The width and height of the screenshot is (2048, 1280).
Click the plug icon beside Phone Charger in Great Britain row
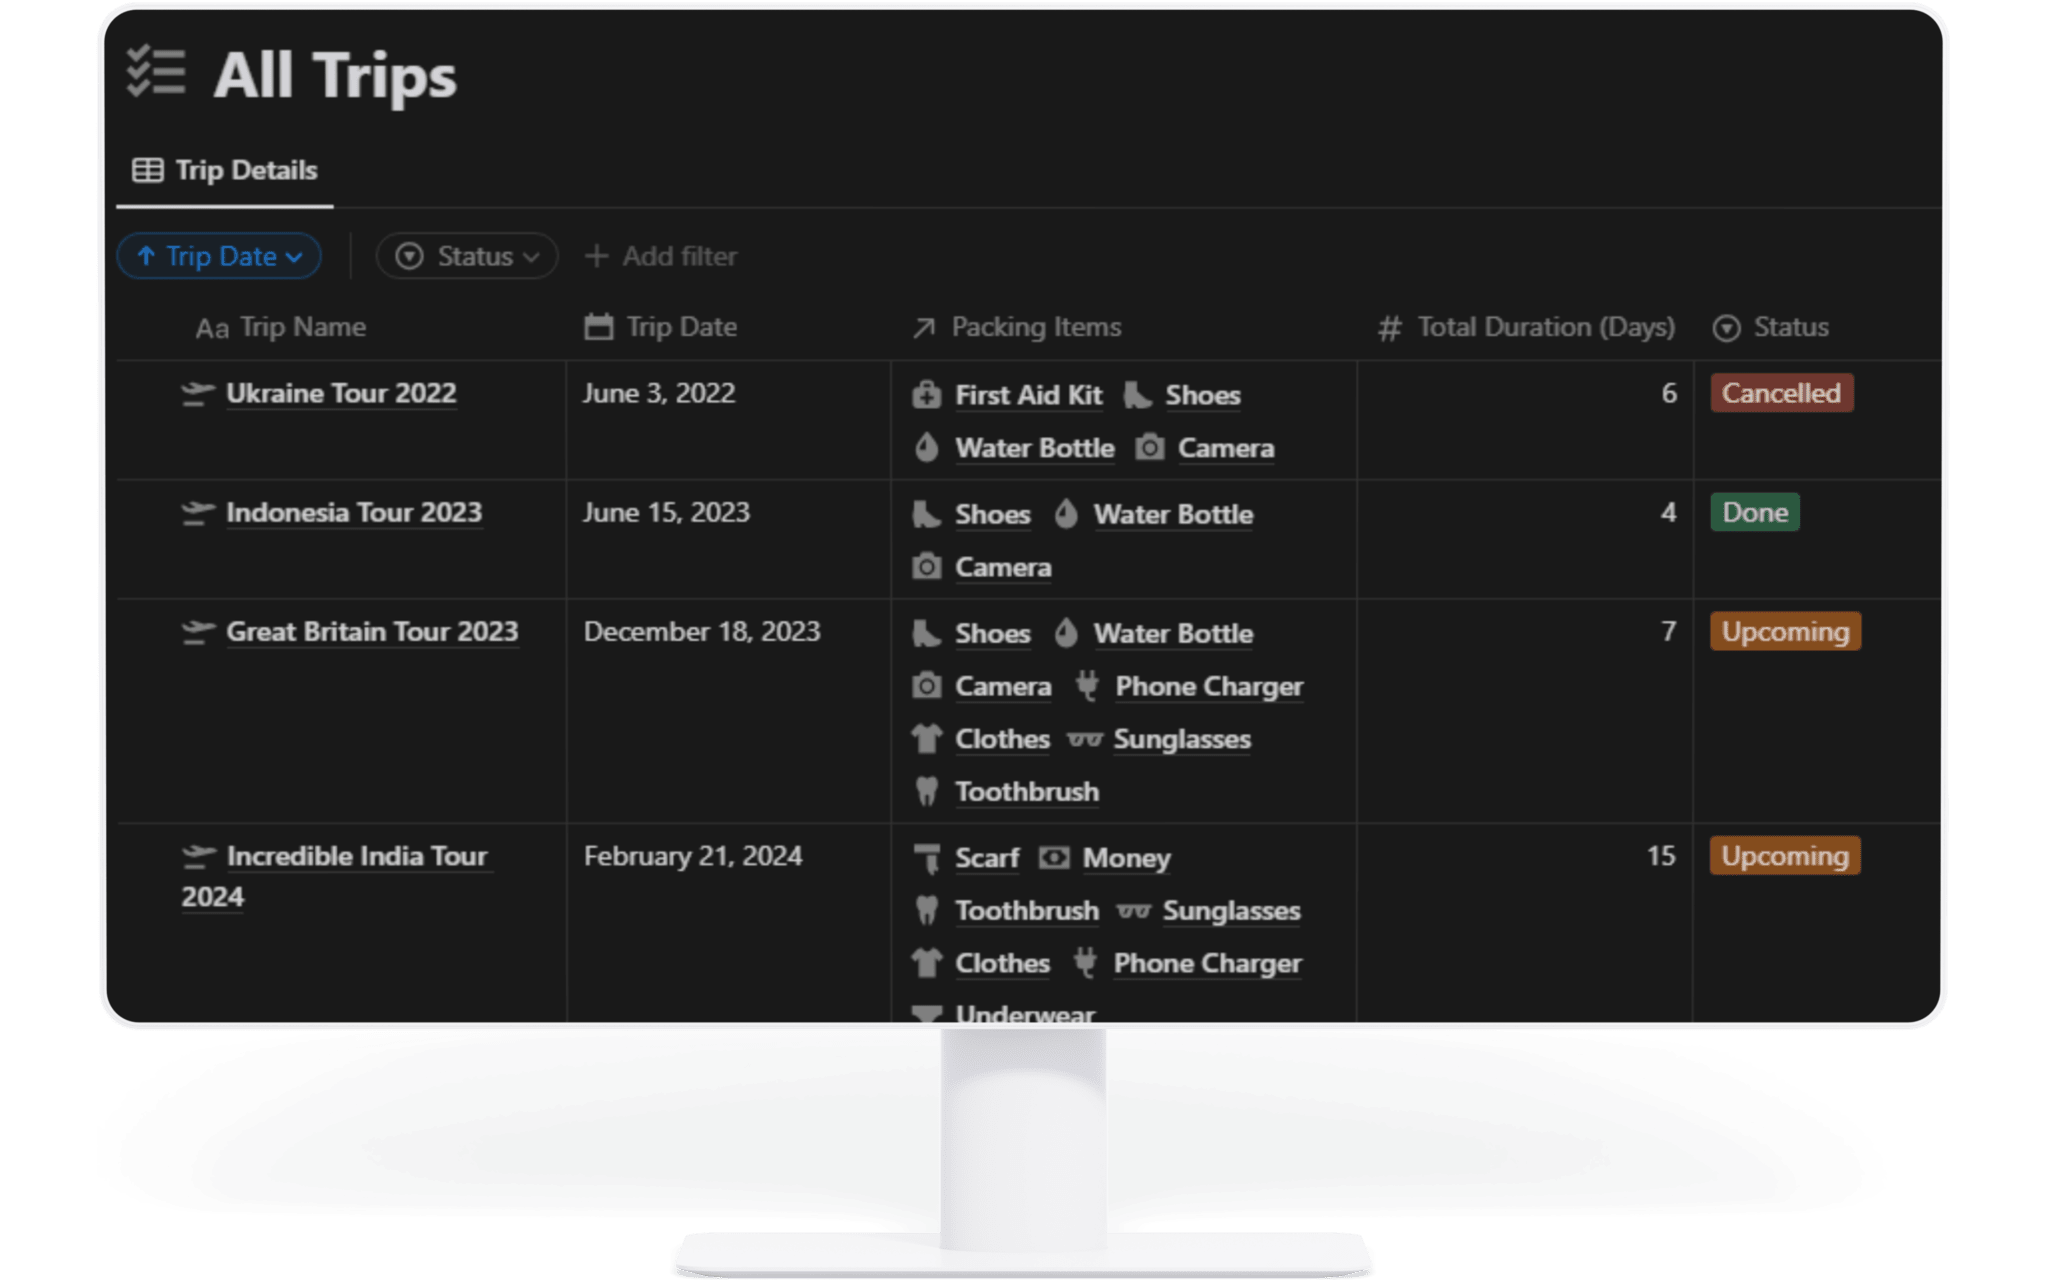[1087, 686]
